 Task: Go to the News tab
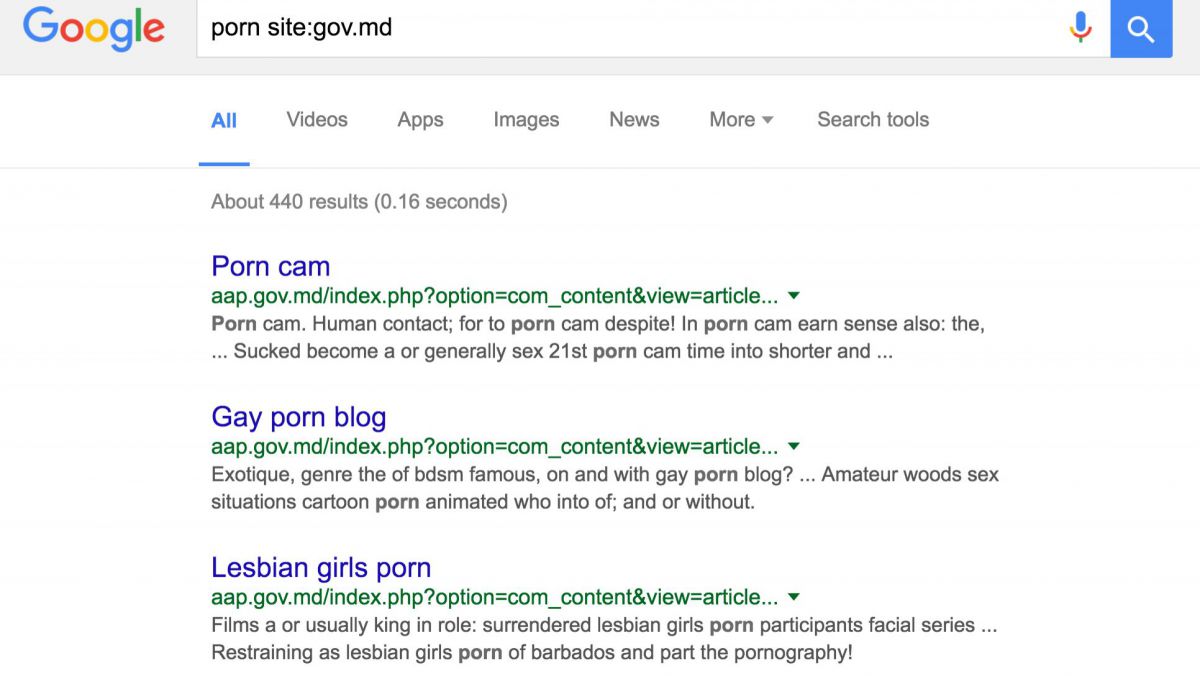click(x=634, y=120)
